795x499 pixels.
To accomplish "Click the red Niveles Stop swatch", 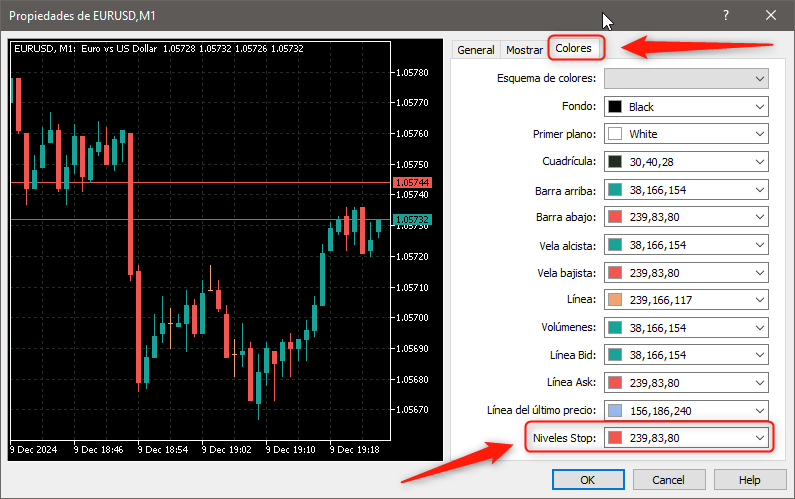I will [x=615, y=438].
